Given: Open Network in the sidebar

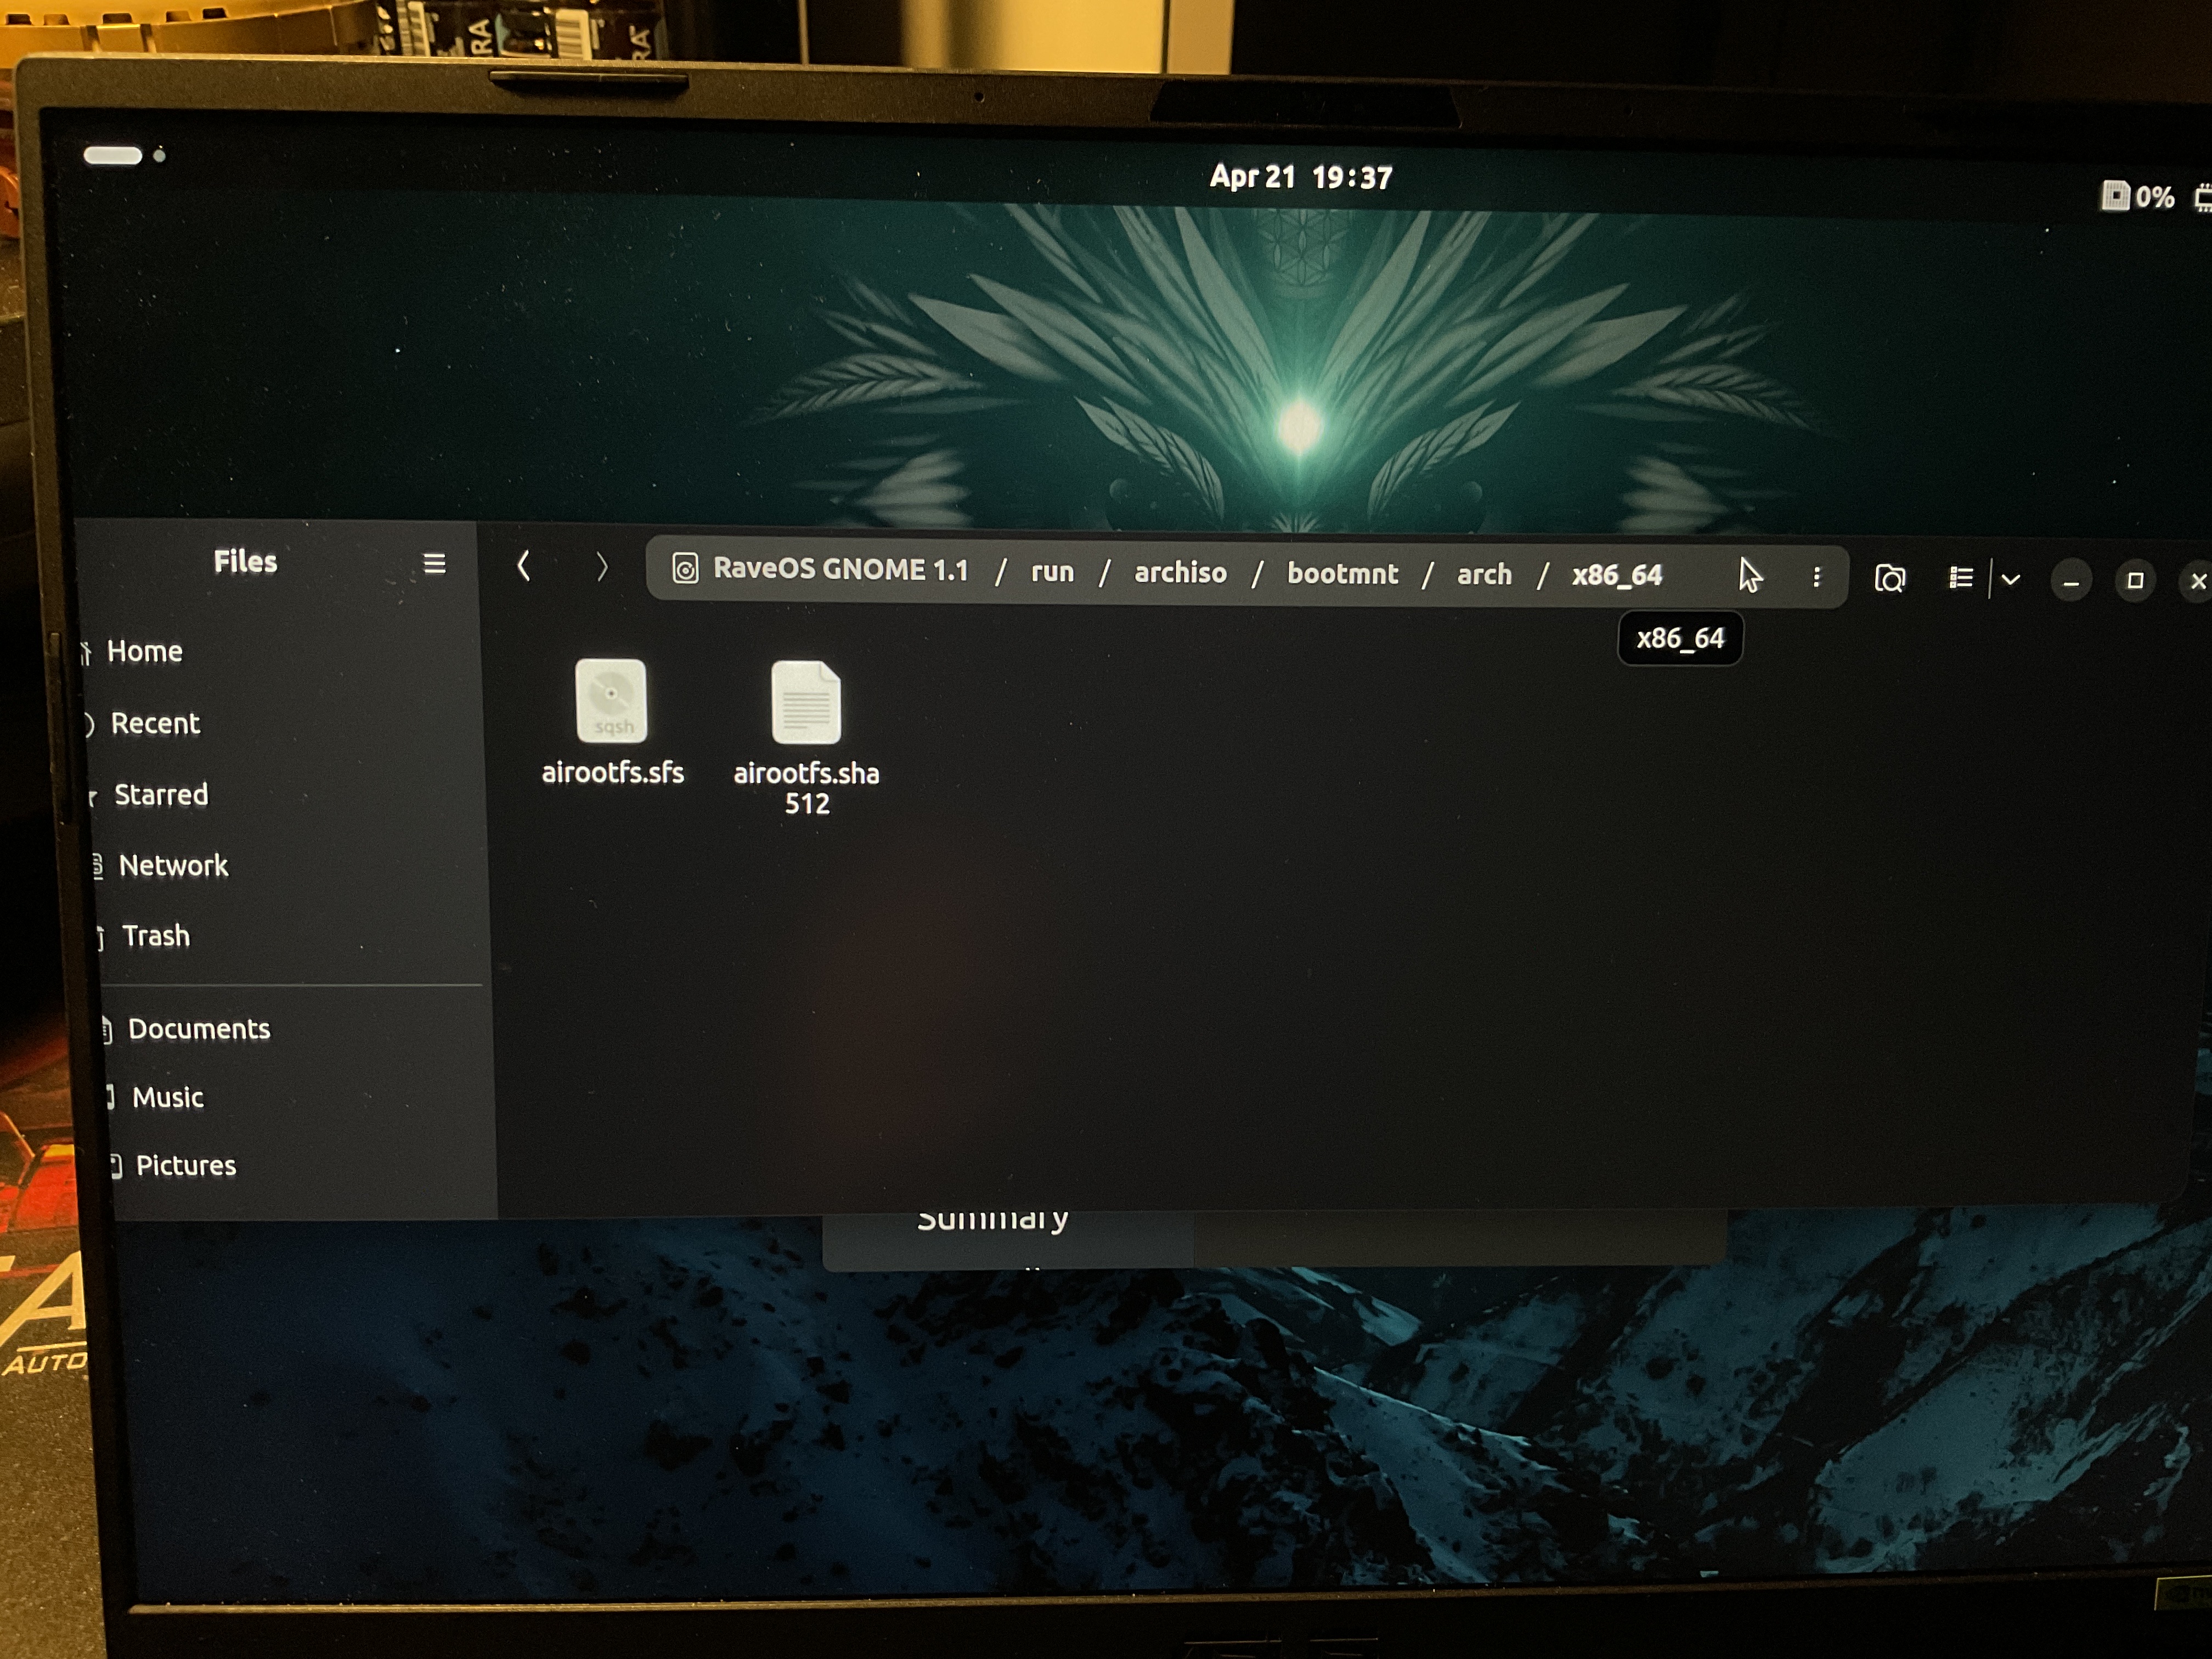Looking at the screenshot, I should [173, 865].
